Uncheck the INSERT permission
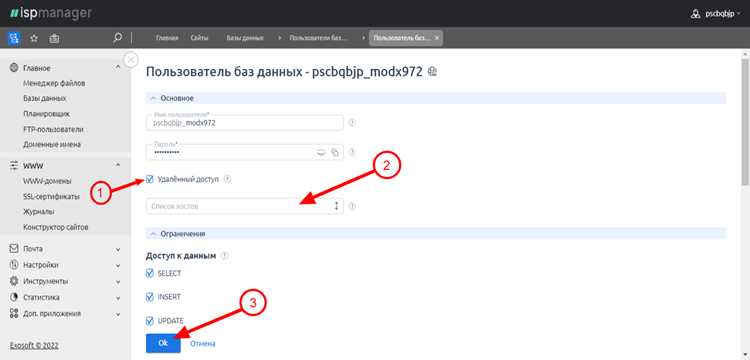This screenshot has height=360, width=750. pos(150,297)
